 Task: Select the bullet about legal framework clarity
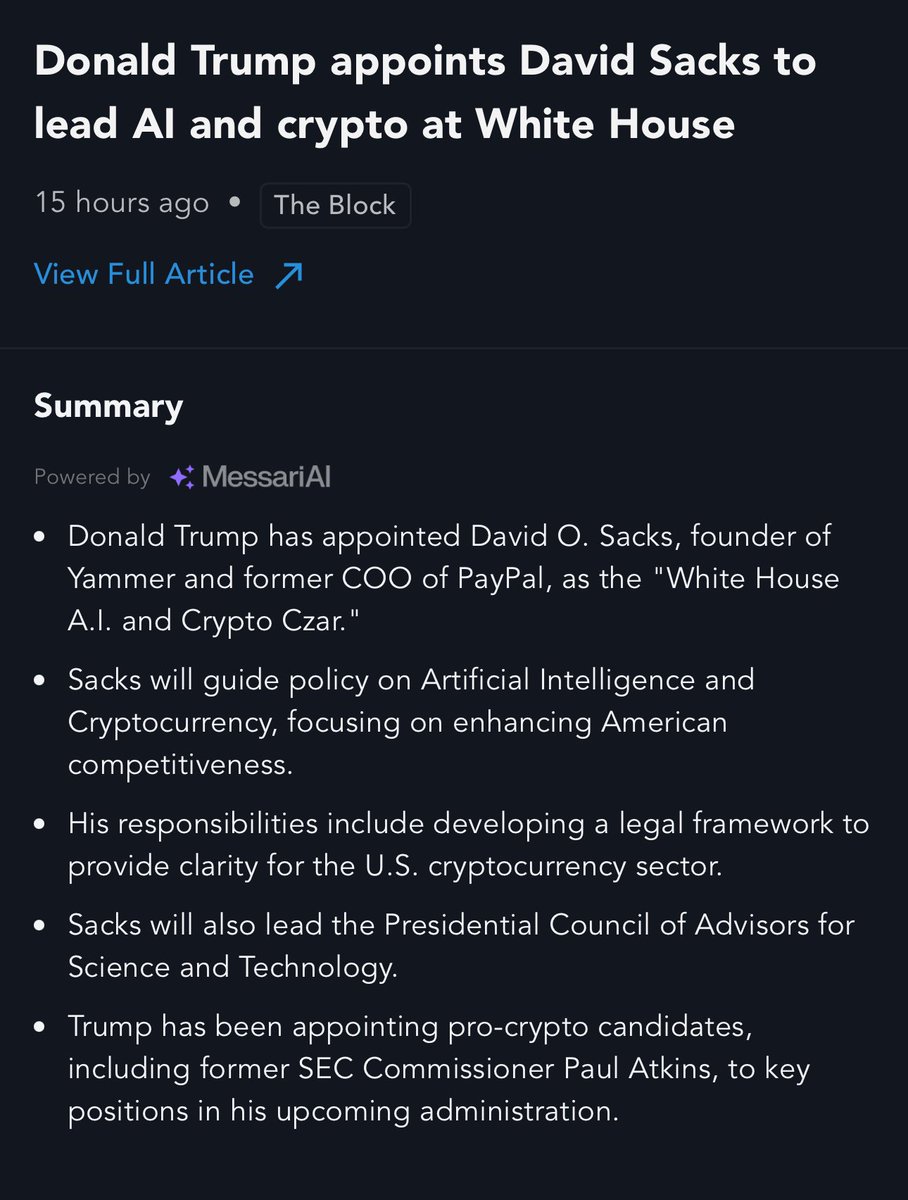pos(469,845)
